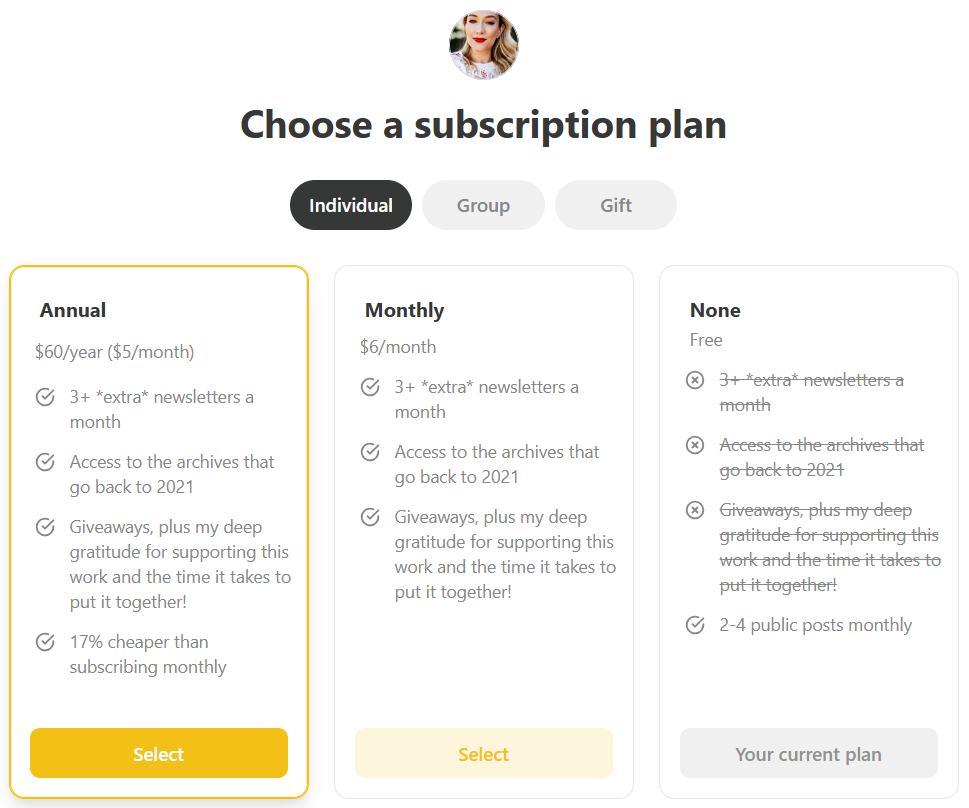969x808 pixels.
Task: Click the checkmark beside "Giveaways" in Monthly plan
Action: point(370,516)
